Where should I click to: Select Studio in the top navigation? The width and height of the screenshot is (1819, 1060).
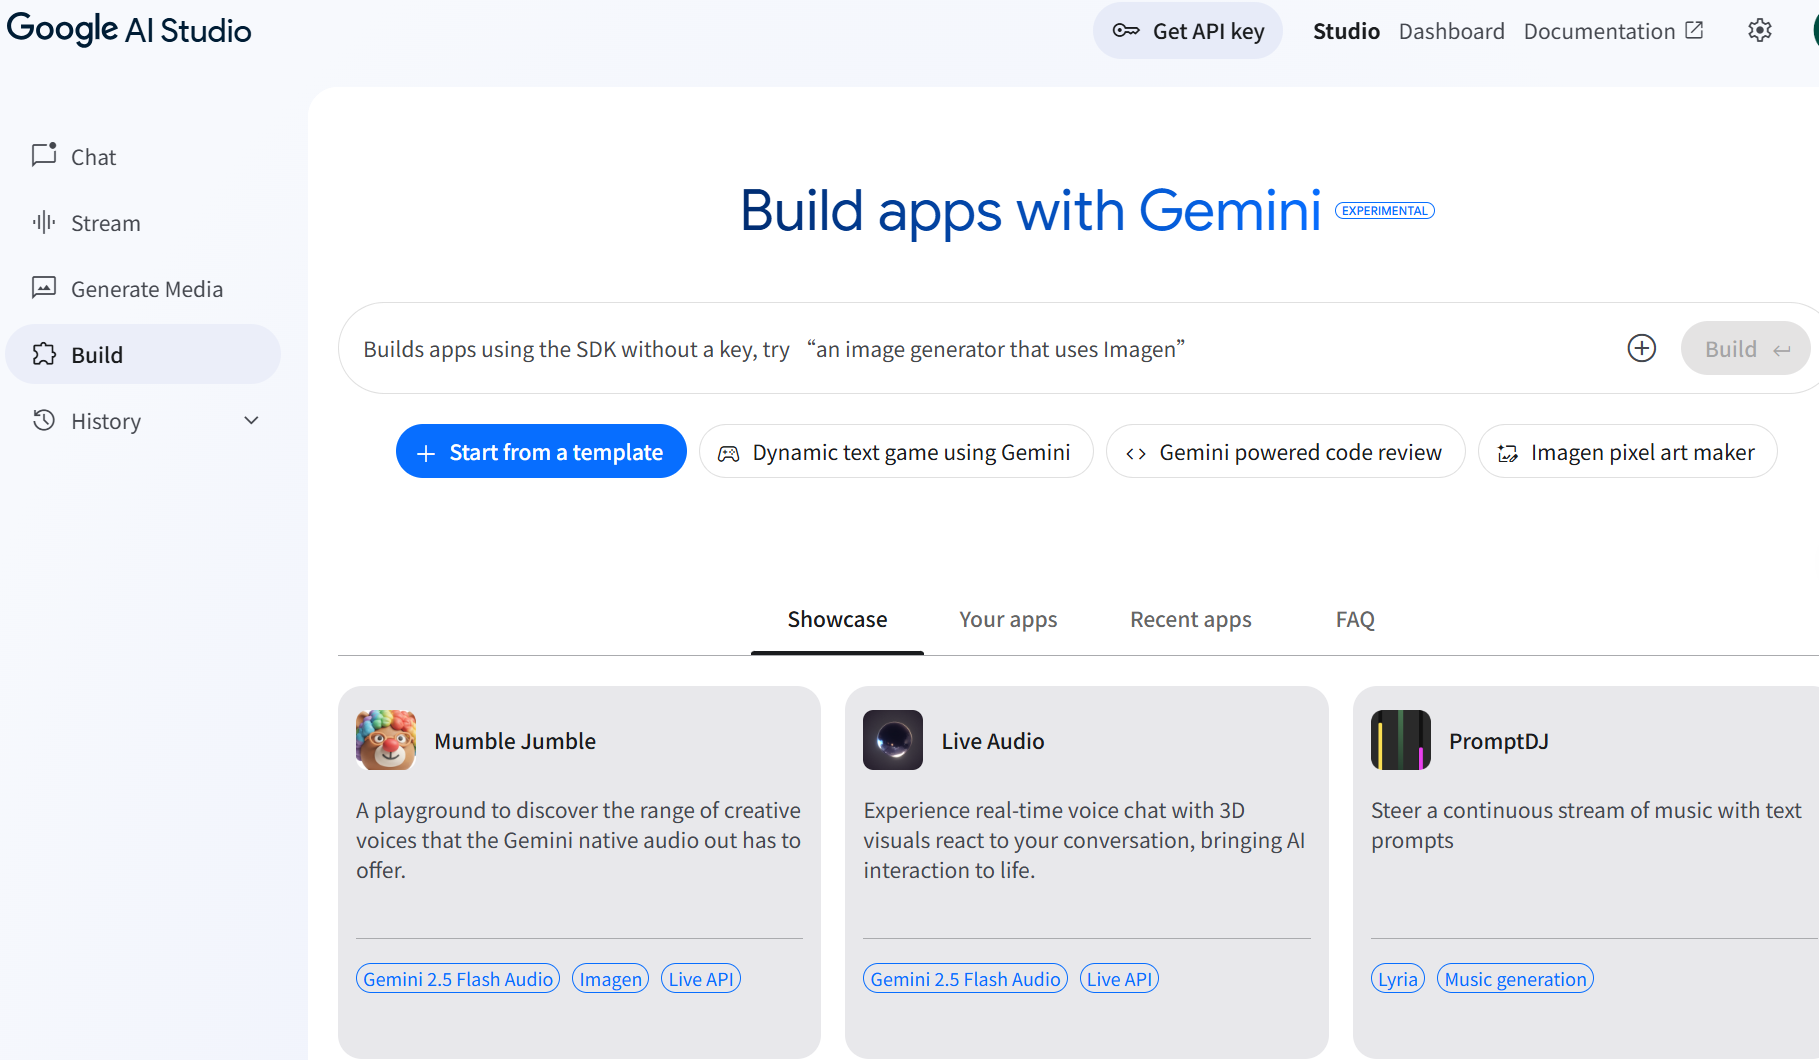(1346, 31)
